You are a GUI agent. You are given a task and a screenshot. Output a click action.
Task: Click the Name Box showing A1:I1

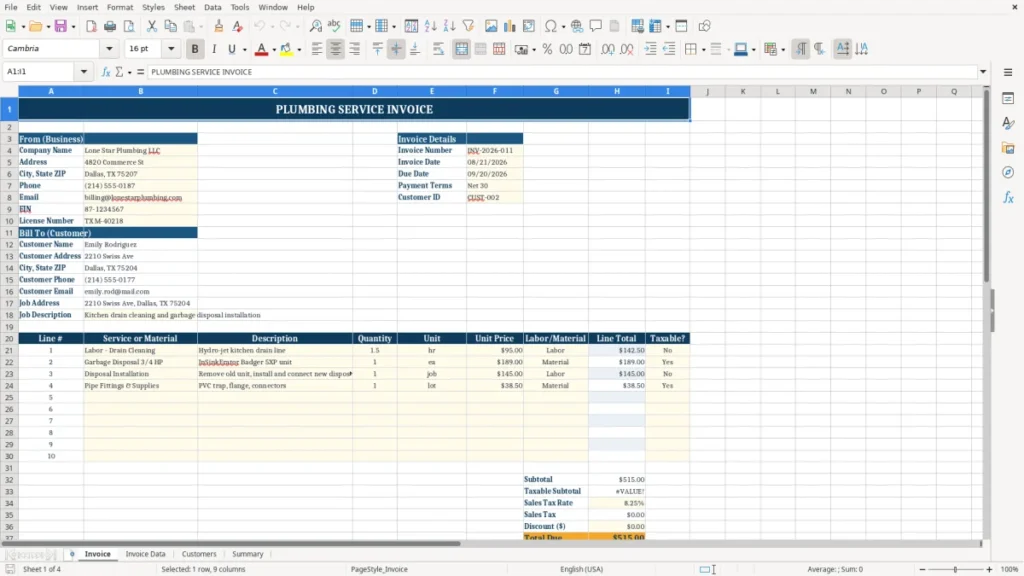tap(40, 72)
